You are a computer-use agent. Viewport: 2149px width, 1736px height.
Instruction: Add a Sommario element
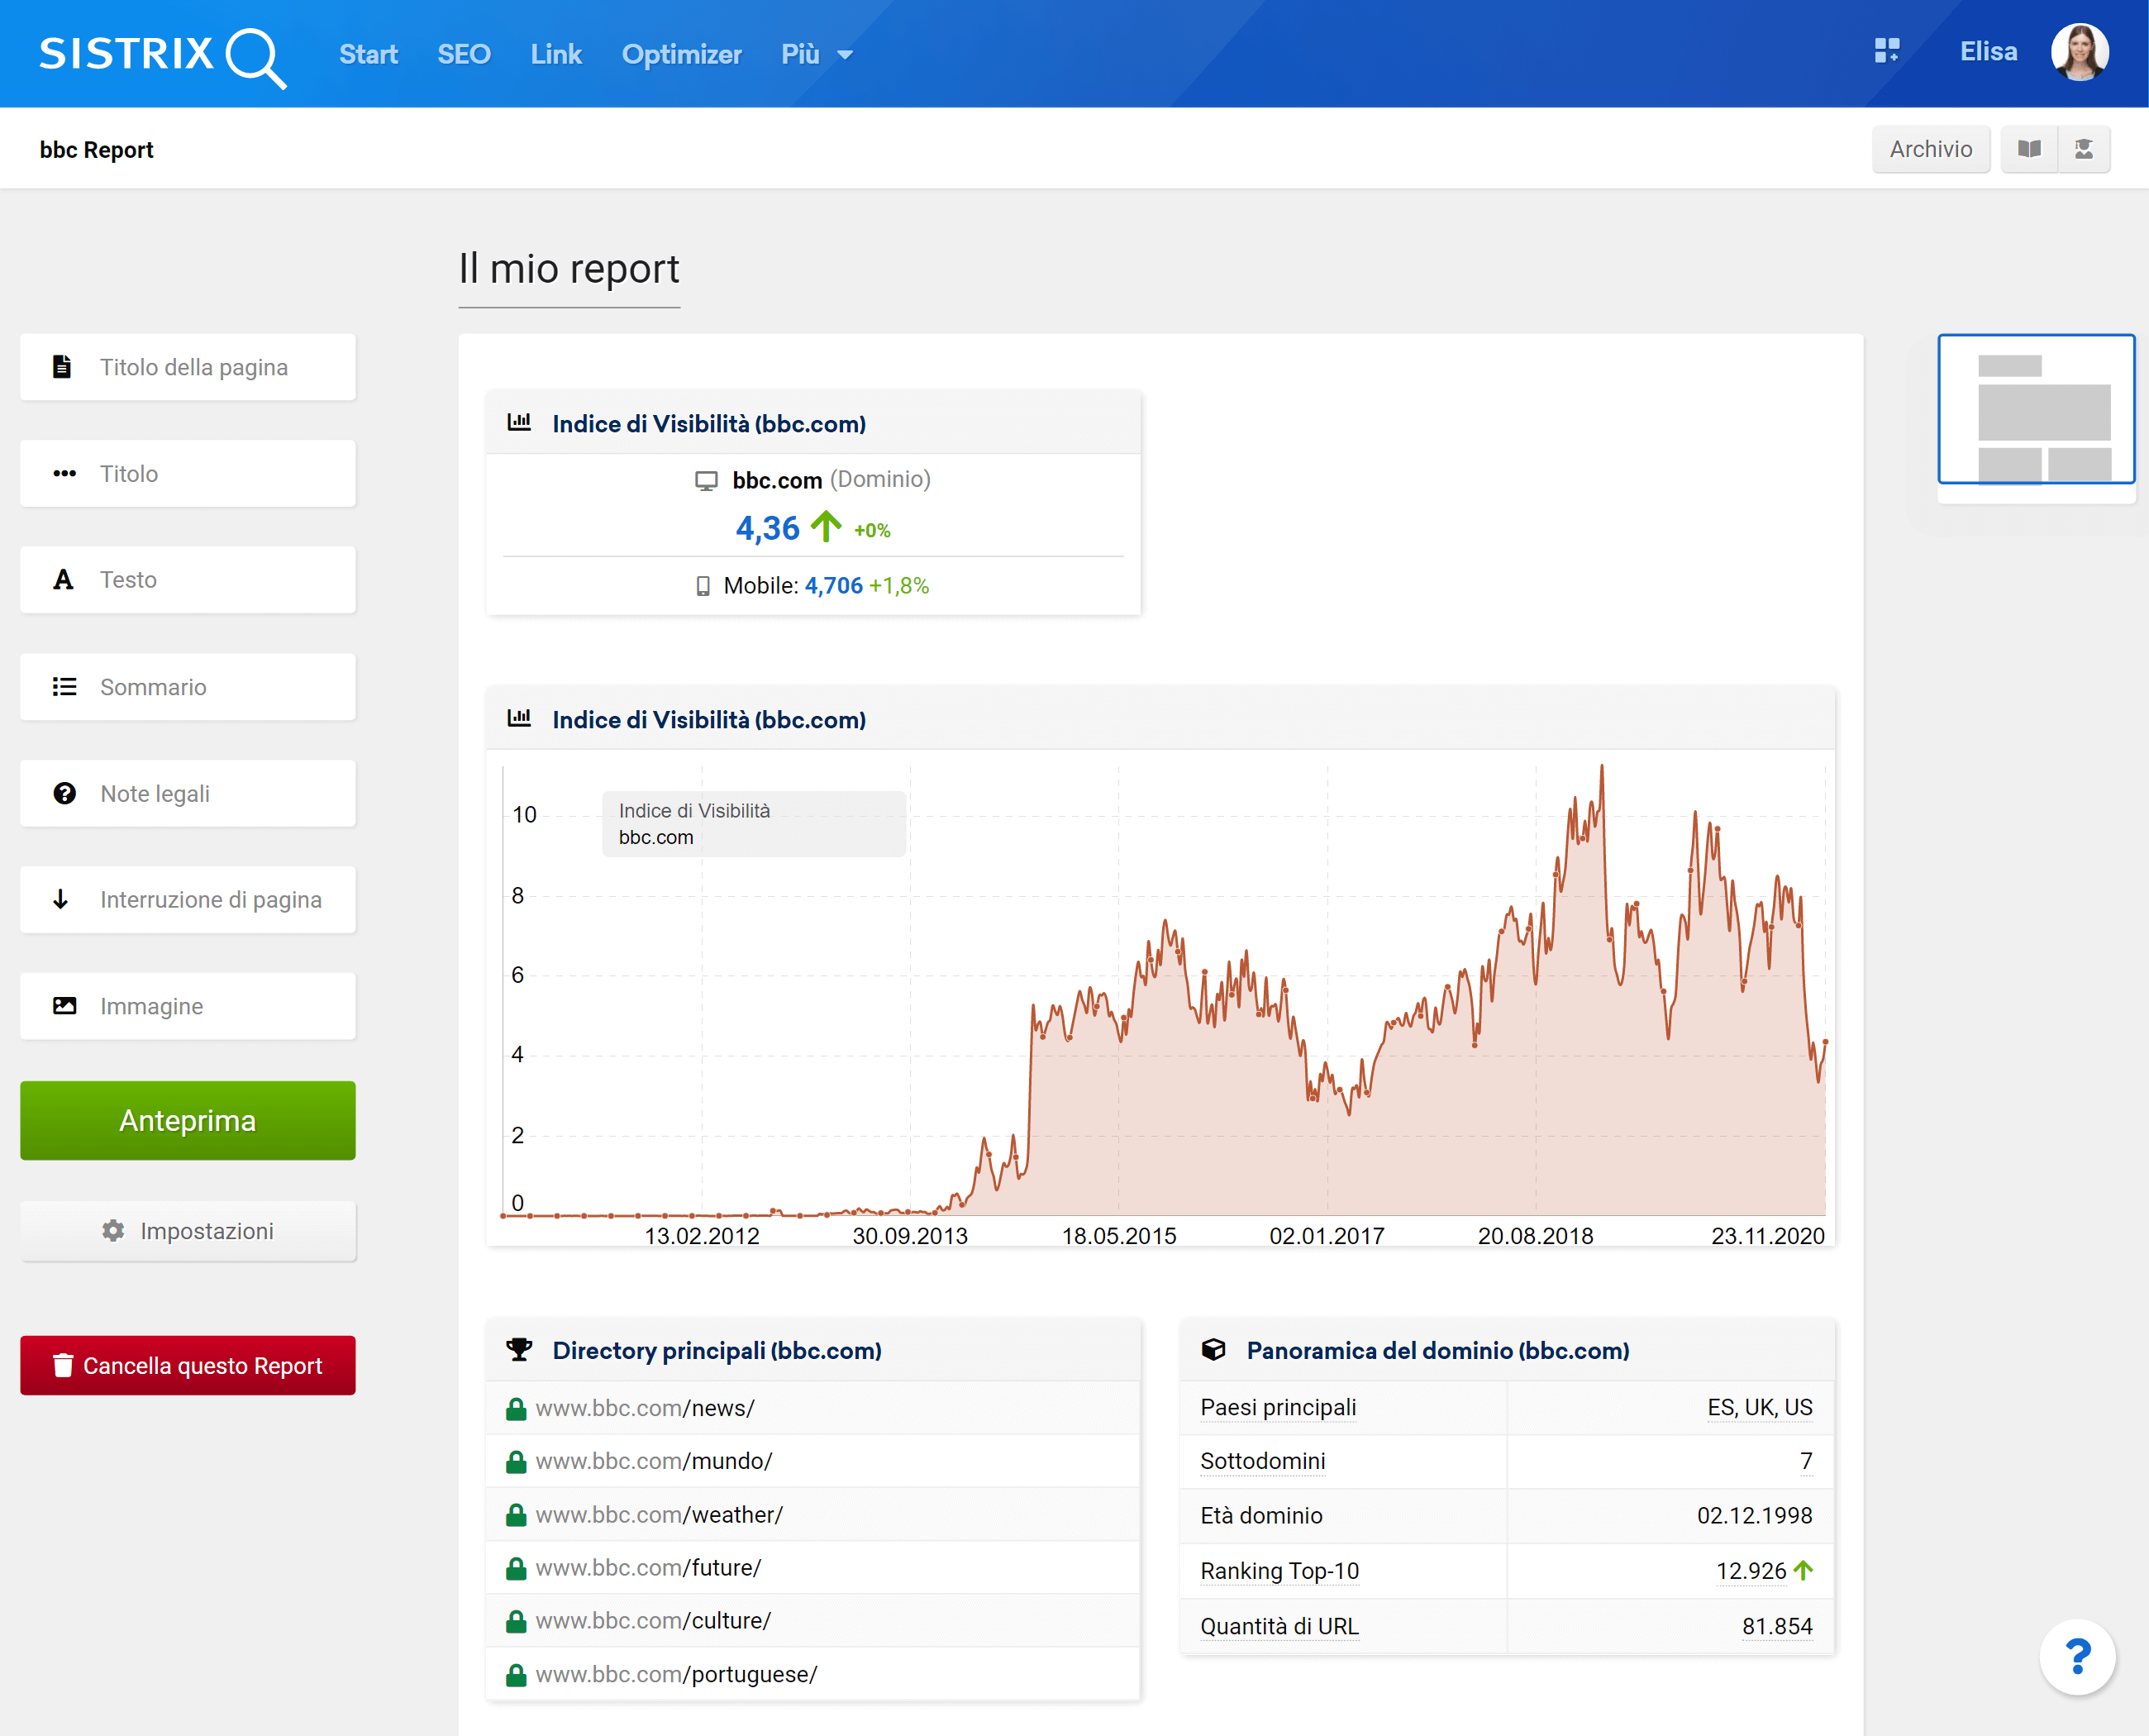tap(188, 687)
